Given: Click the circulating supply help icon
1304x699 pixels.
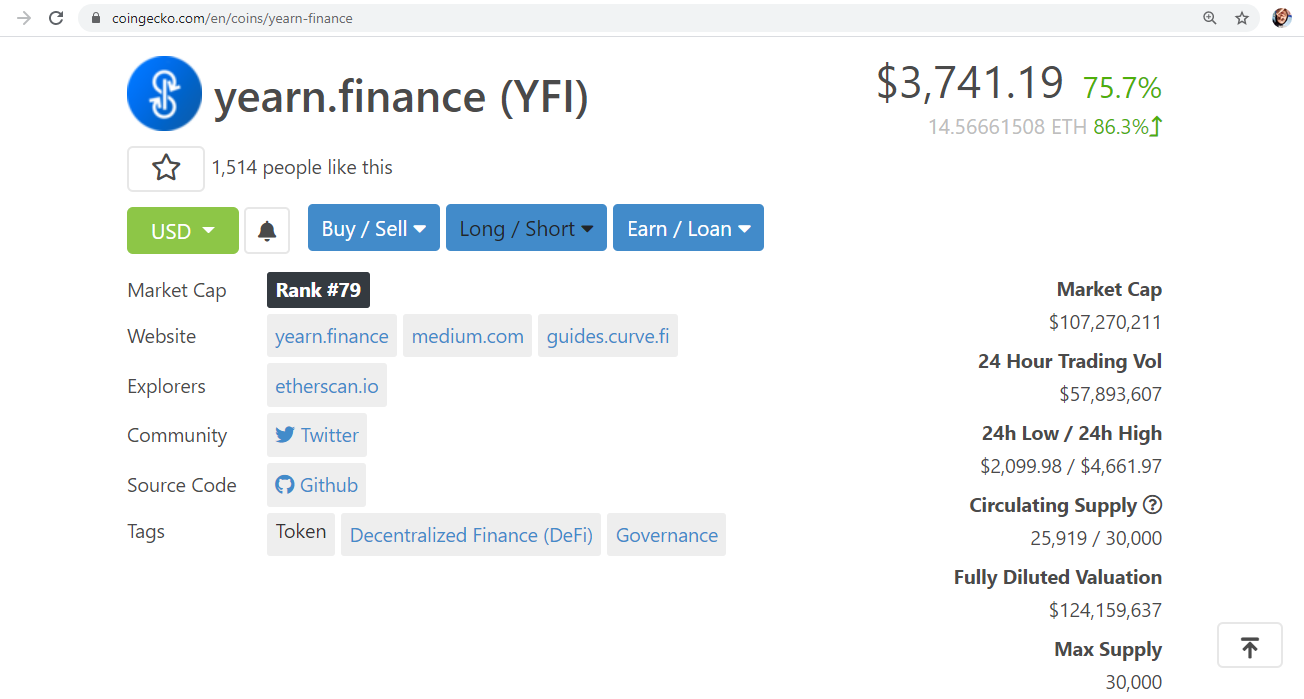Looking at the screenshot, I should click(1152, 505).
